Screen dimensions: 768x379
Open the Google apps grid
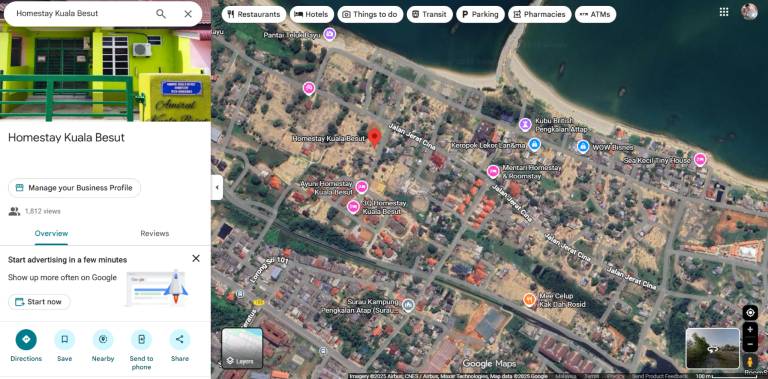724,12
